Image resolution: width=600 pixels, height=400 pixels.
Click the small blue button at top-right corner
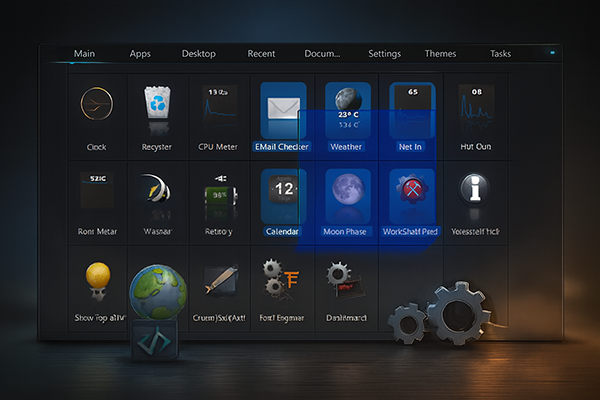(551, 50)
